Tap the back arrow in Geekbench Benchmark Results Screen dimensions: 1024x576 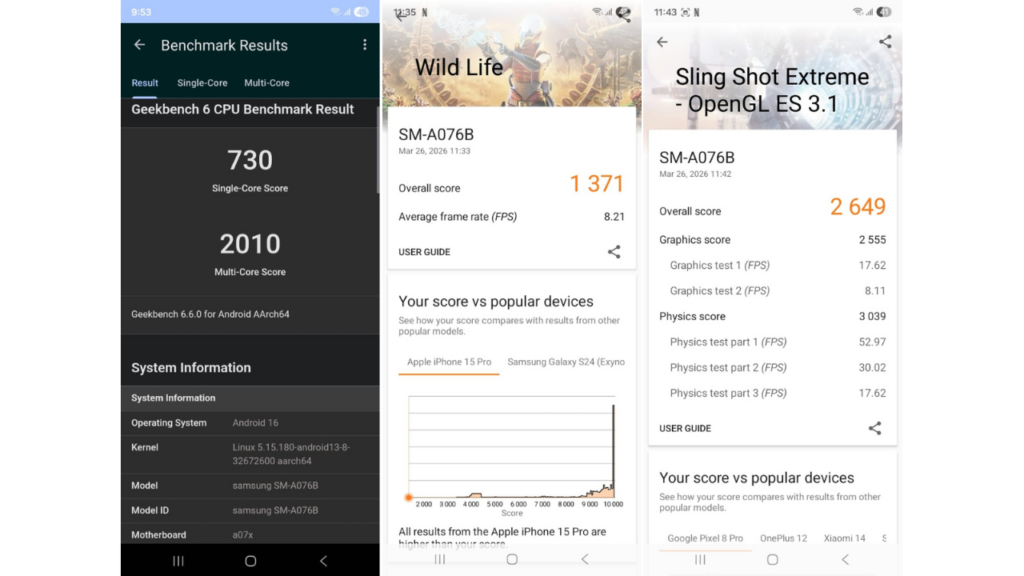(139, 45)
